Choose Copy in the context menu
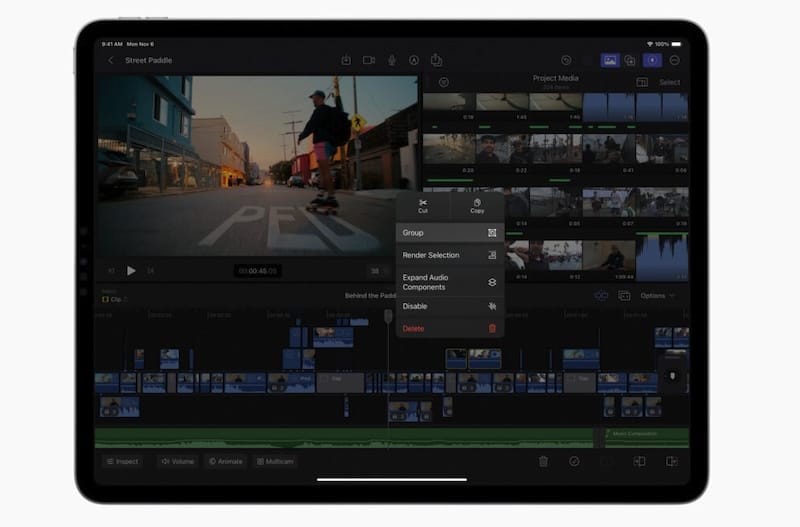The image size is (800, 527). tap(477, 206)
